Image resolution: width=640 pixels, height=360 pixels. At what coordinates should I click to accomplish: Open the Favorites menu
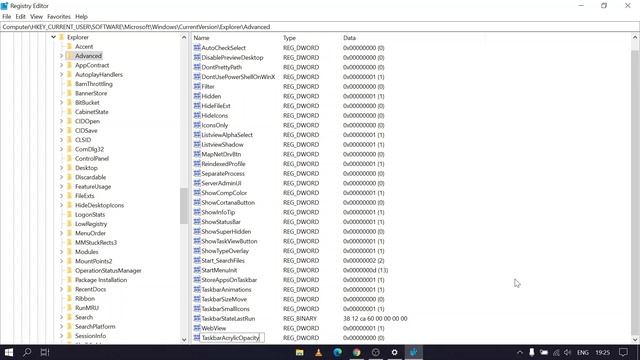click(x=59, y=17)
